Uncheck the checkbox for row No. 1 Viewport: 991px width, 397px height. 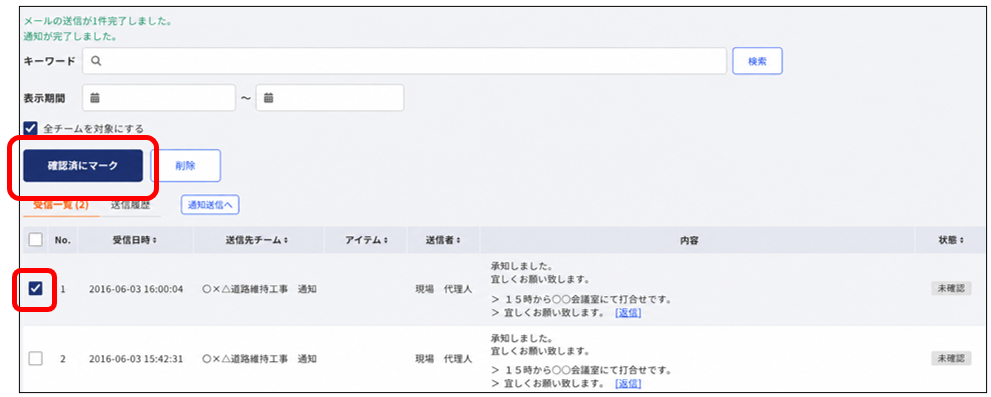point(36,289)
